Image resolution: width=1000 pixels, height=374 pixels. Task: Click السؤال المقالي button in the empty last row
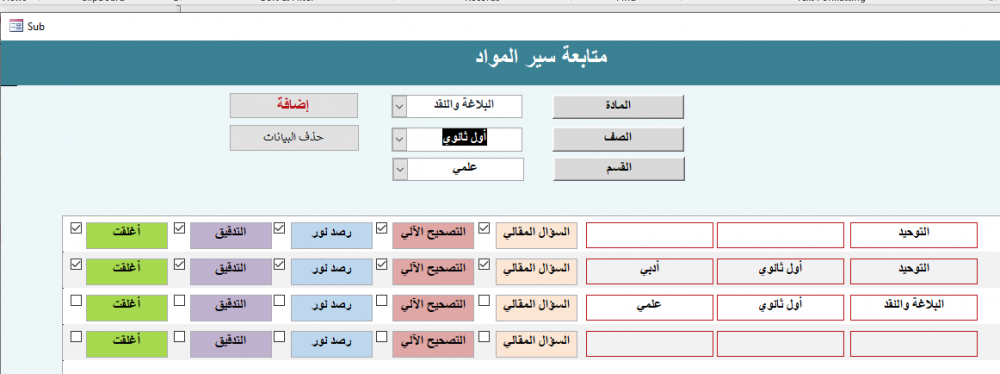(x=536, y=344)
